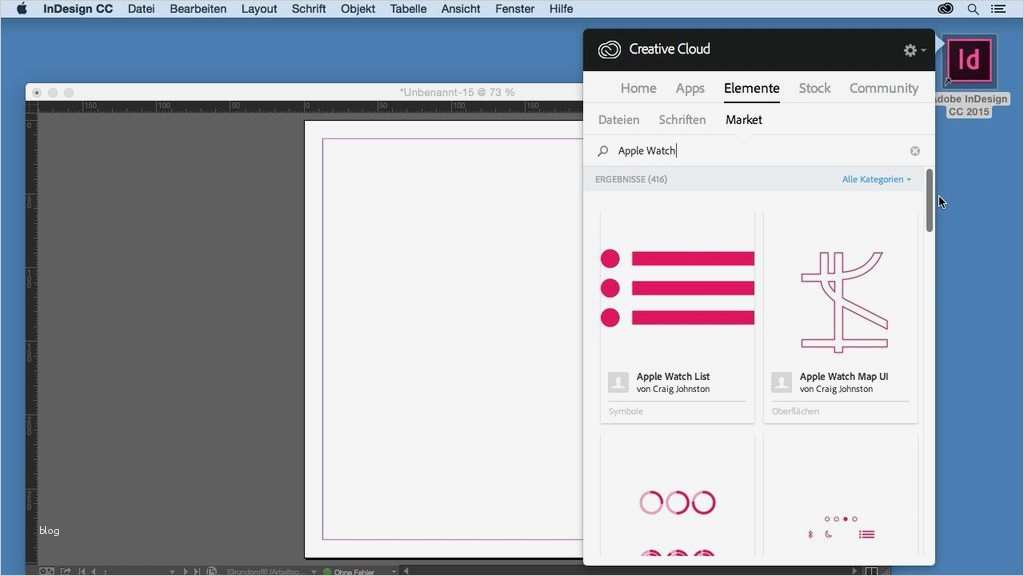1024x576 pixels.
Task: Open the Apple menu
Action: (x=22, y=8)
